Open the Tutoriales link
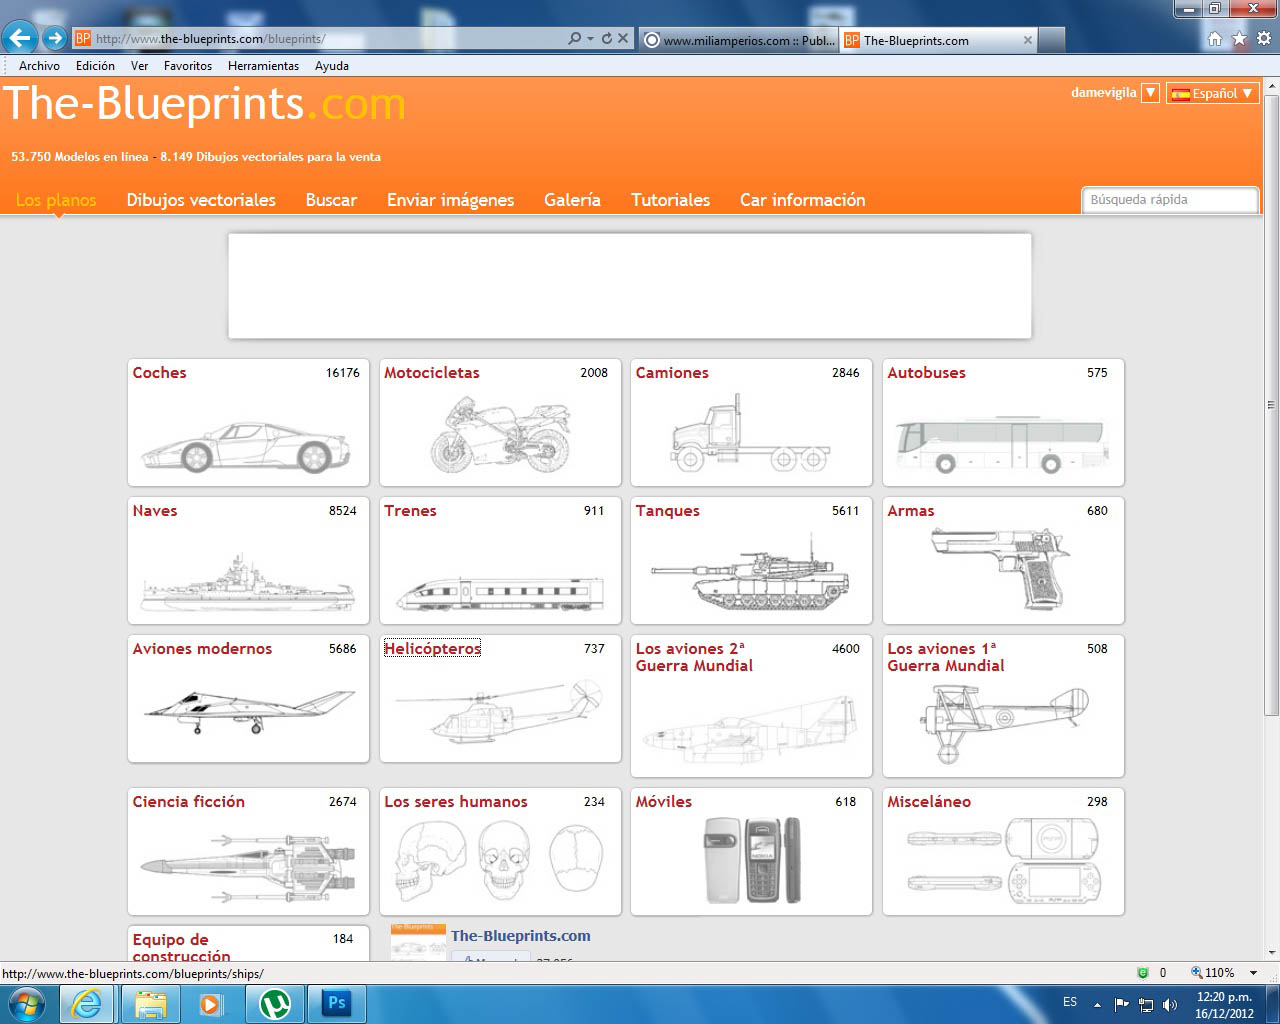 670,200
